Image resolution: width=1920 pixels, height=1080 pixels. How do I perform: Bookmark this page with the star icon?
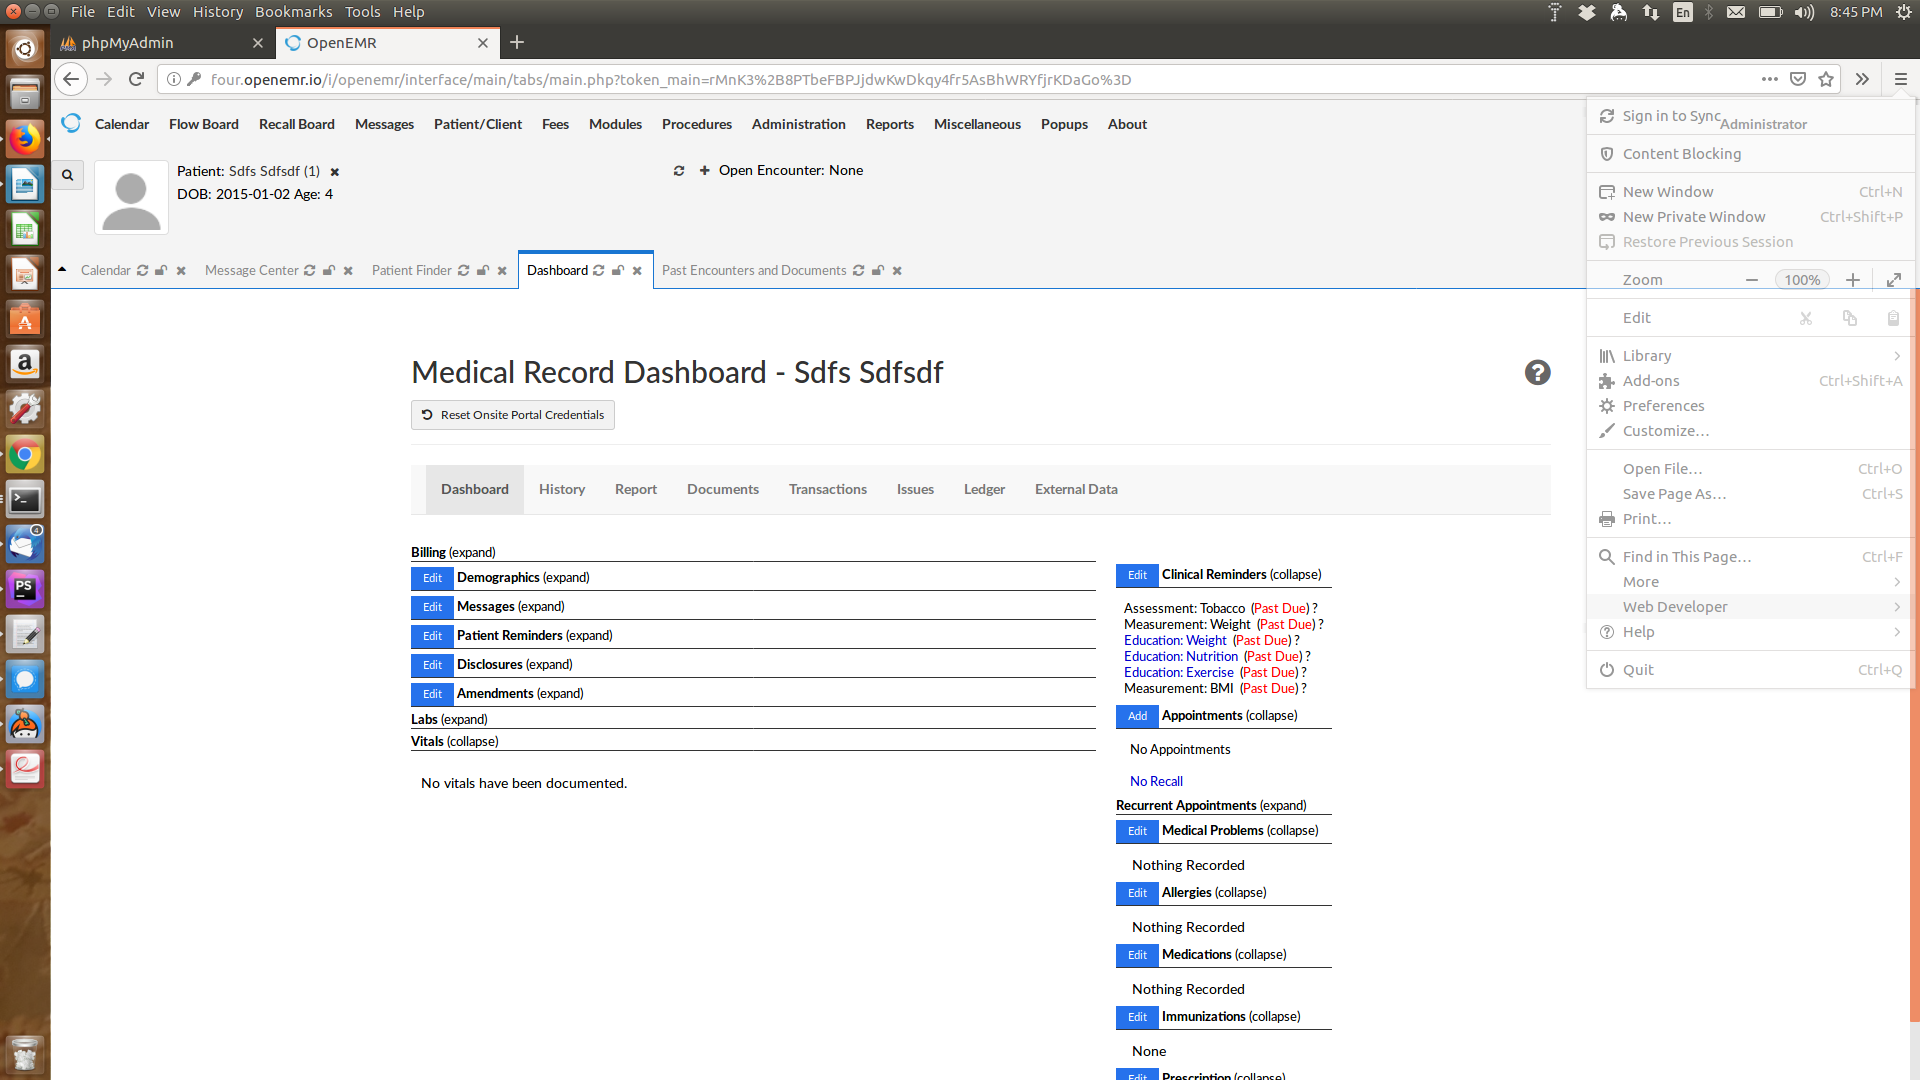click(1826, 79)
